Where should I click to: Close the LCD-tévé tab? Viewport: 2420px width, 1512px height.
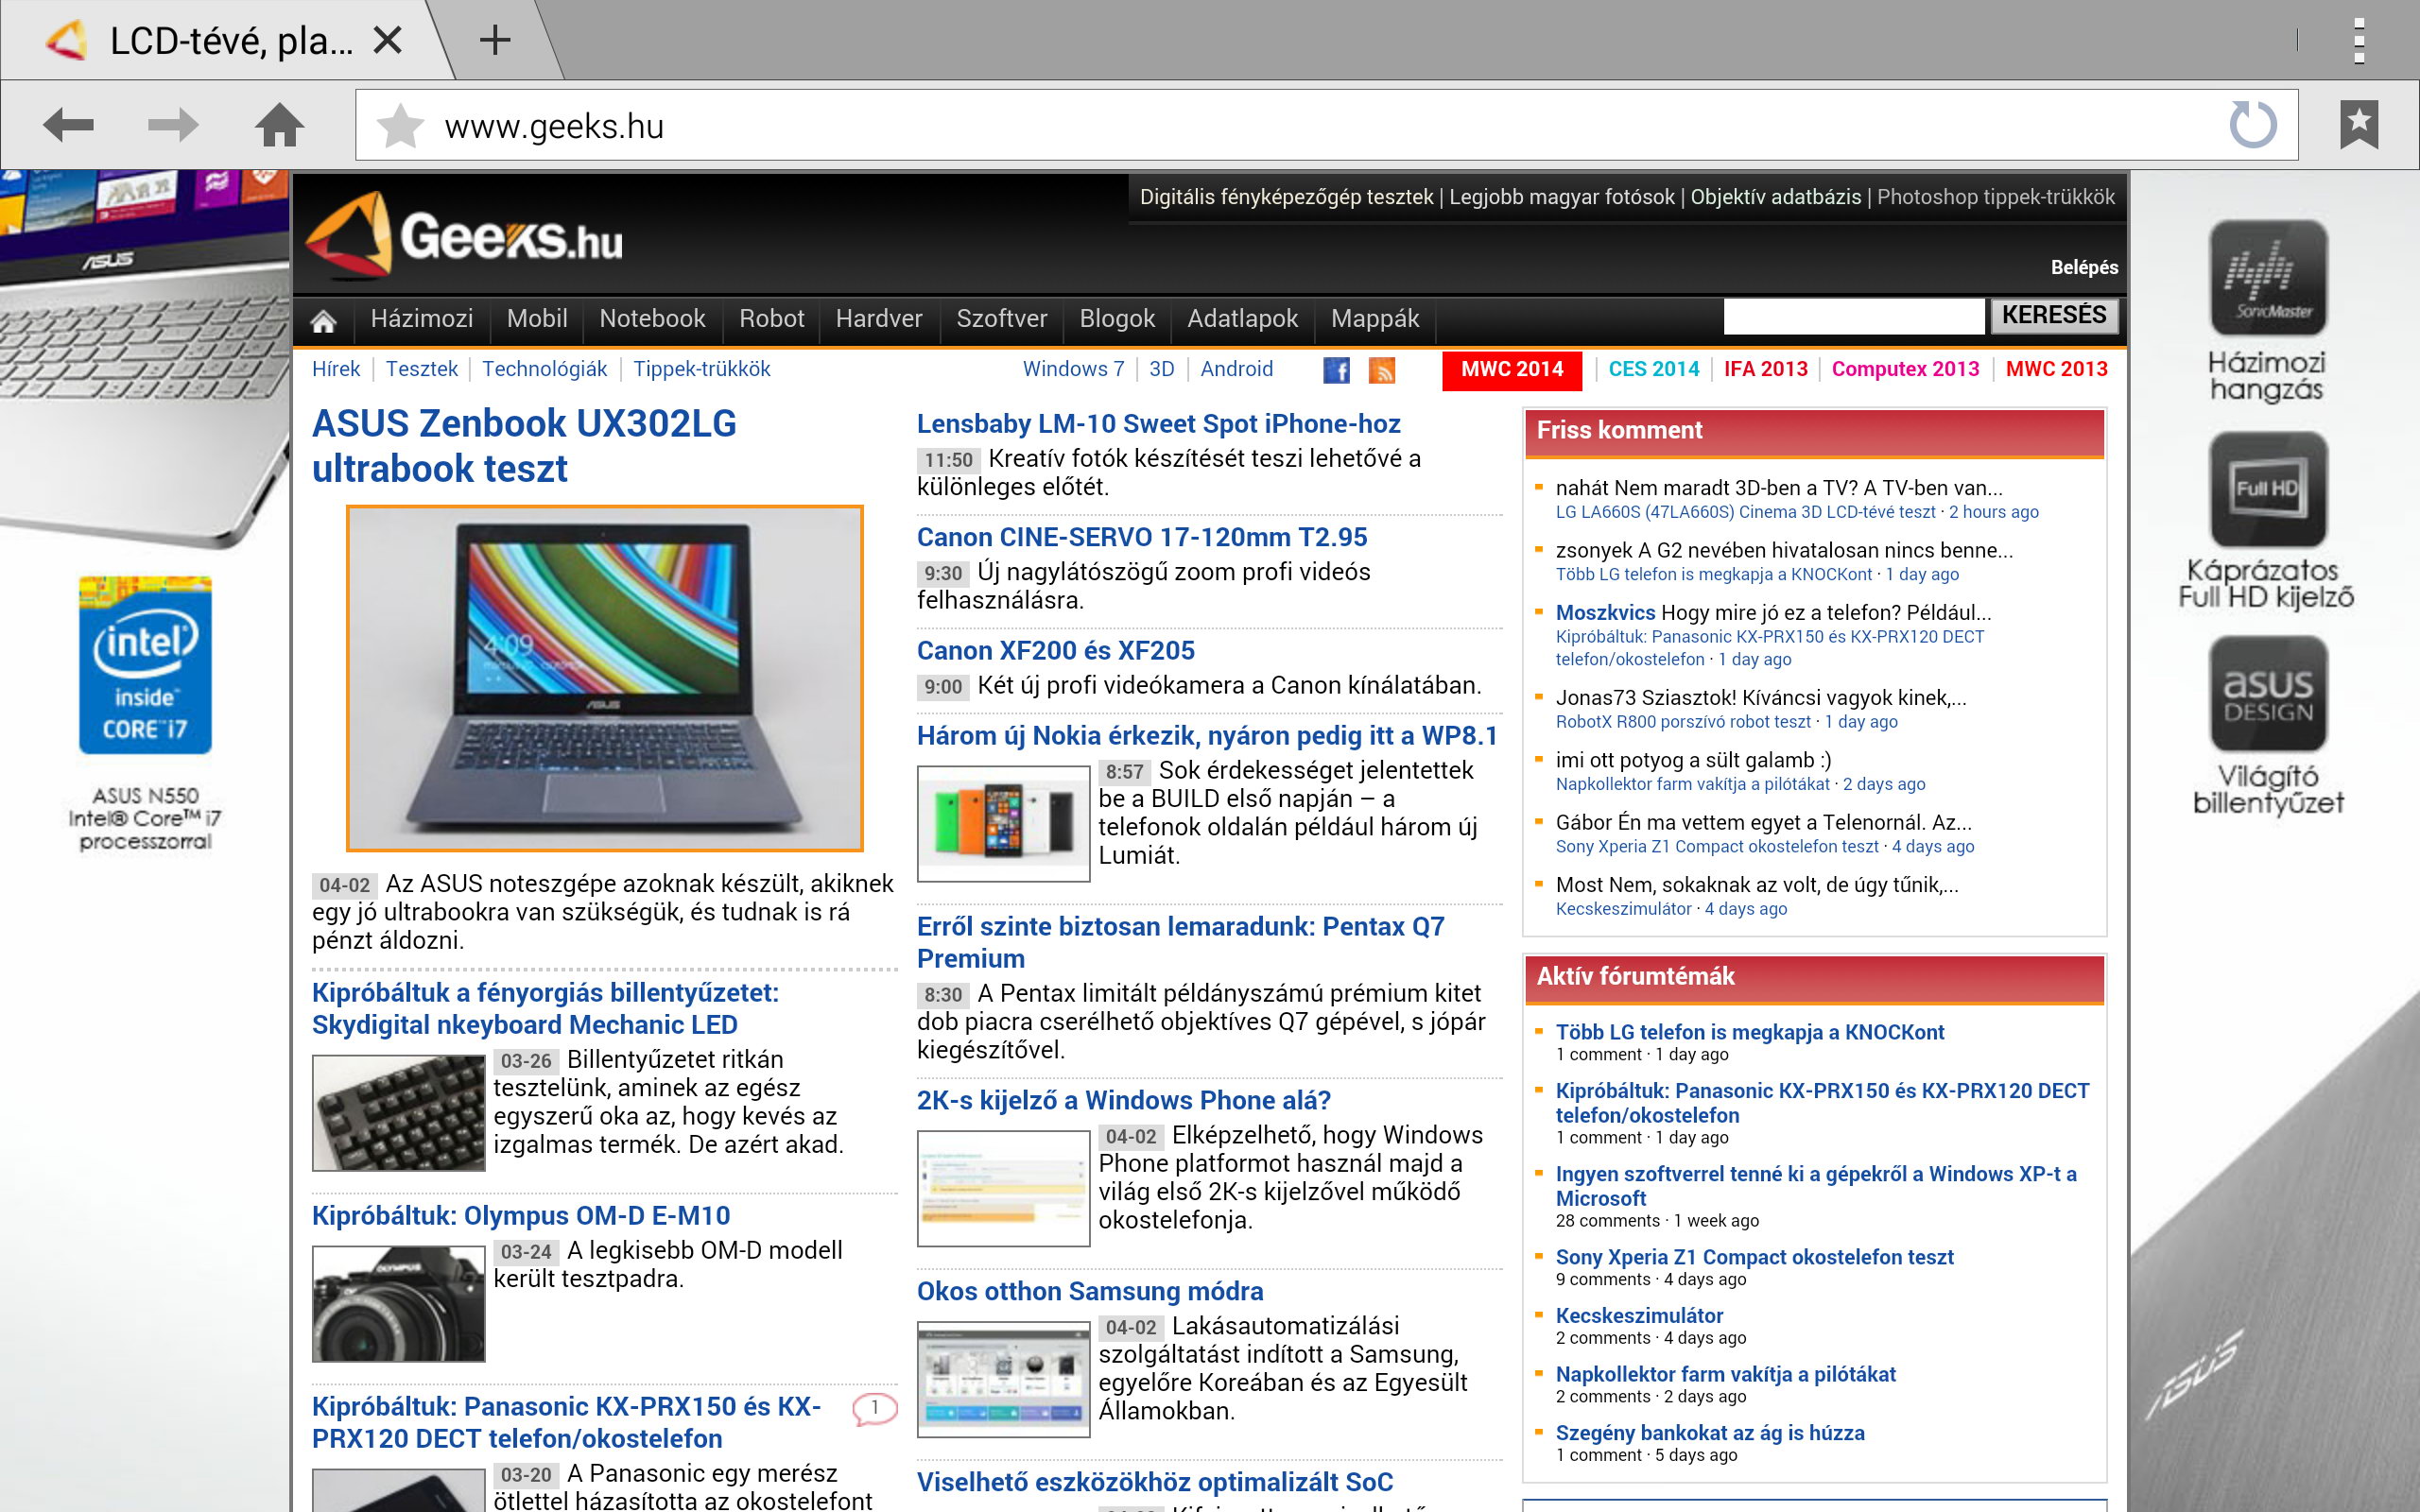tap(387, 40)
